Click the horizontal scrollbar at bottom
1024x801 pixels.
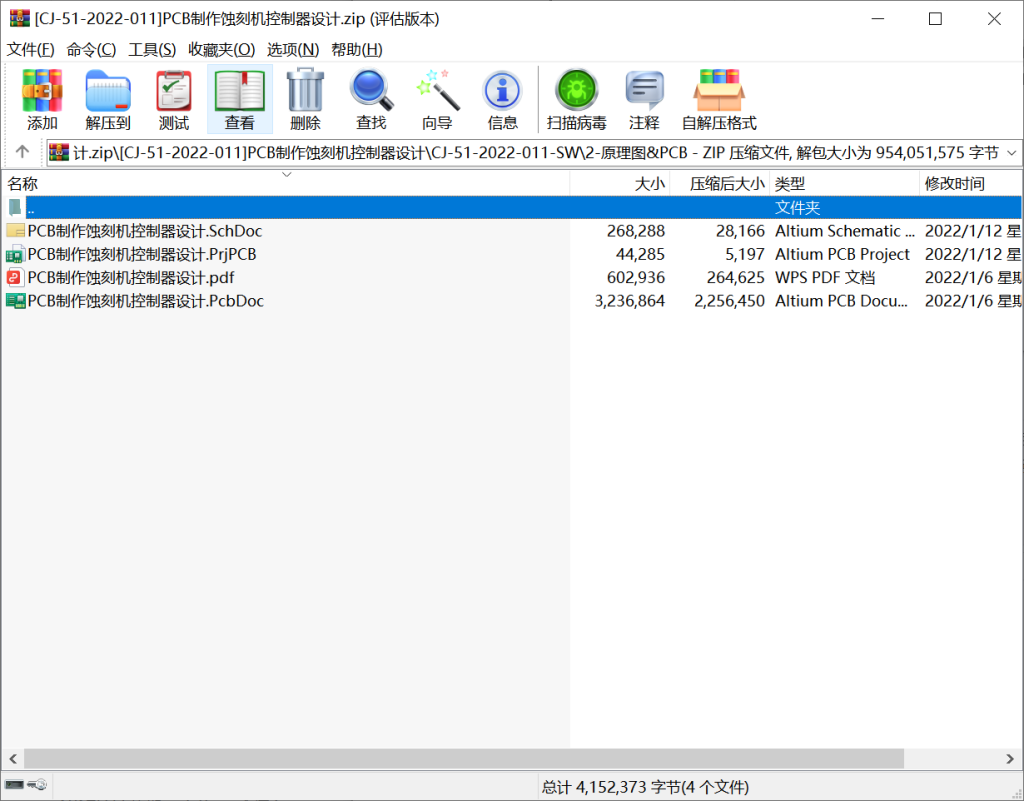pyautogui.click(x=463, y=759)
